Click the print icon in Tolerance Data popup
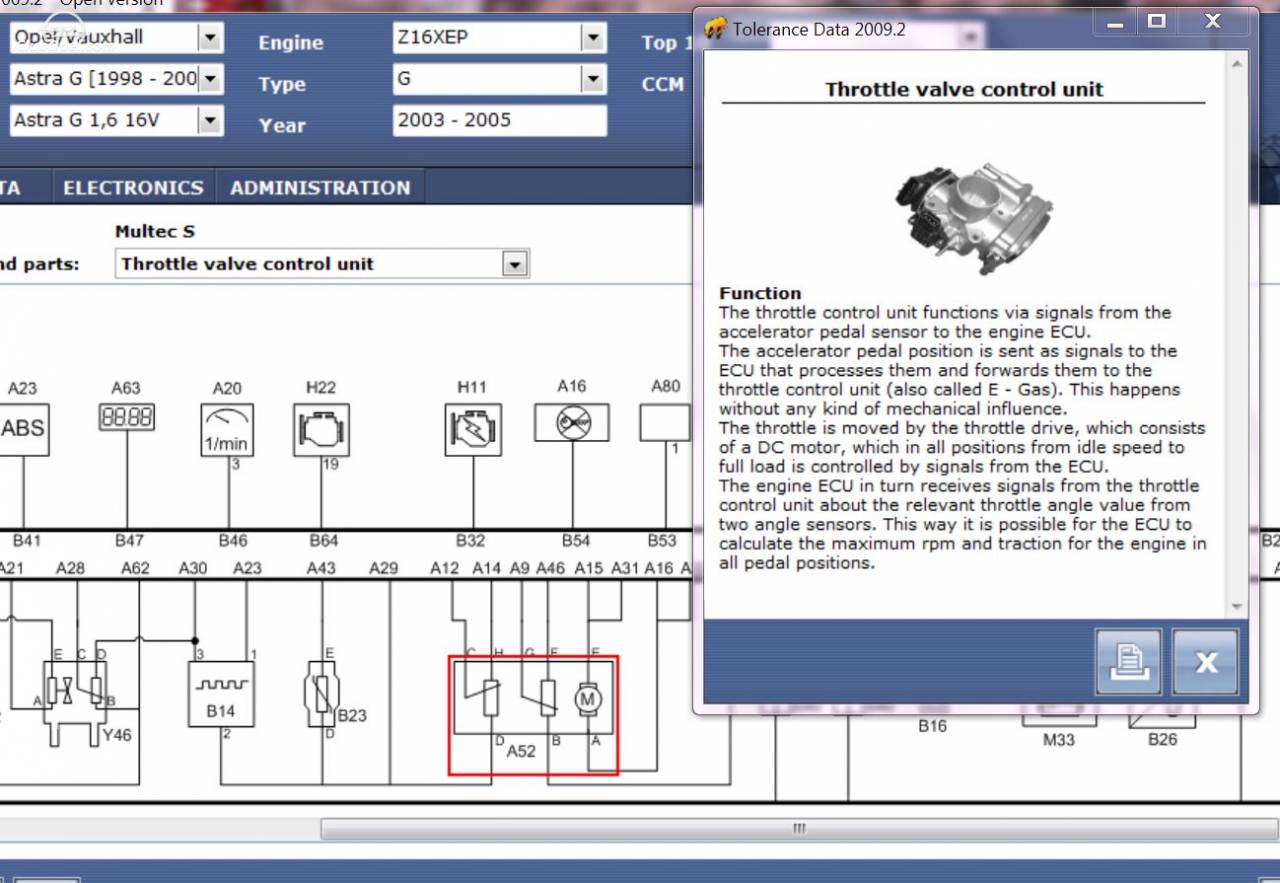The width and height of the screenshot is (1280, 883). point(1128,661)
